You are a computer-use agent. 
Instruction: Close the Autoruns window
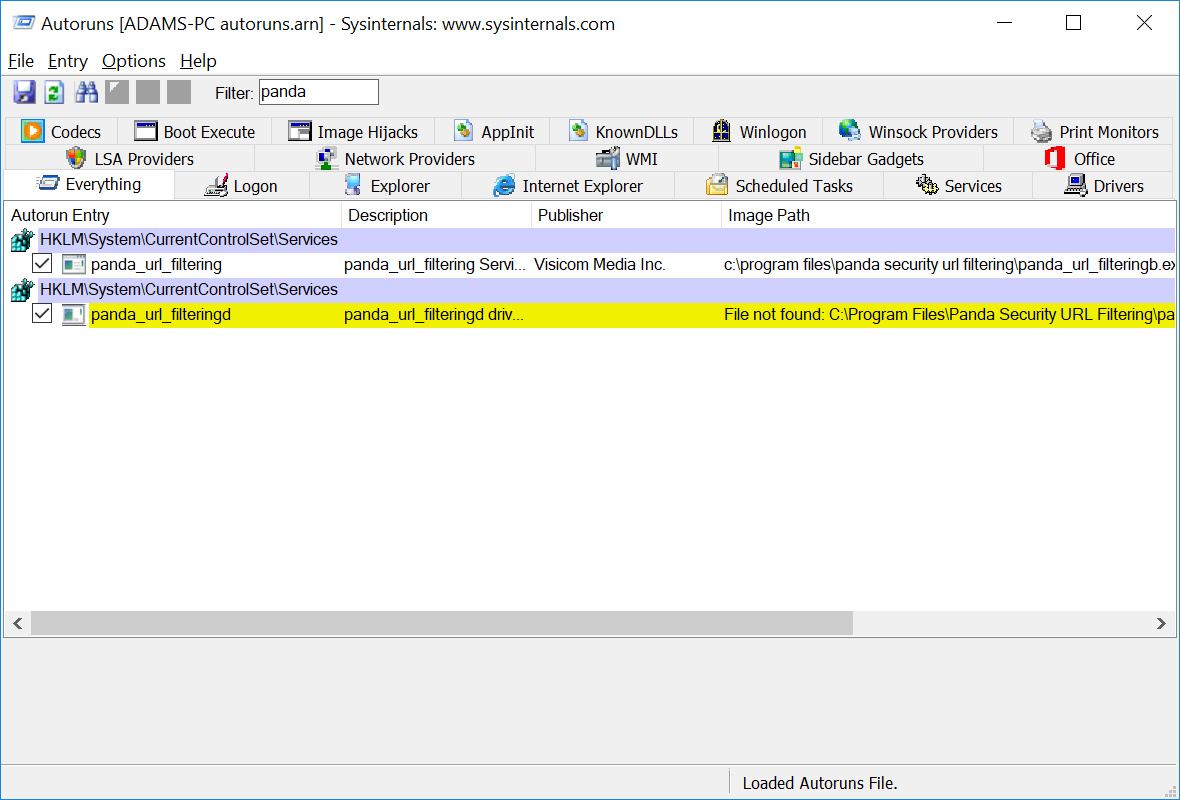pyautogui.click(x=1144, y=23)
